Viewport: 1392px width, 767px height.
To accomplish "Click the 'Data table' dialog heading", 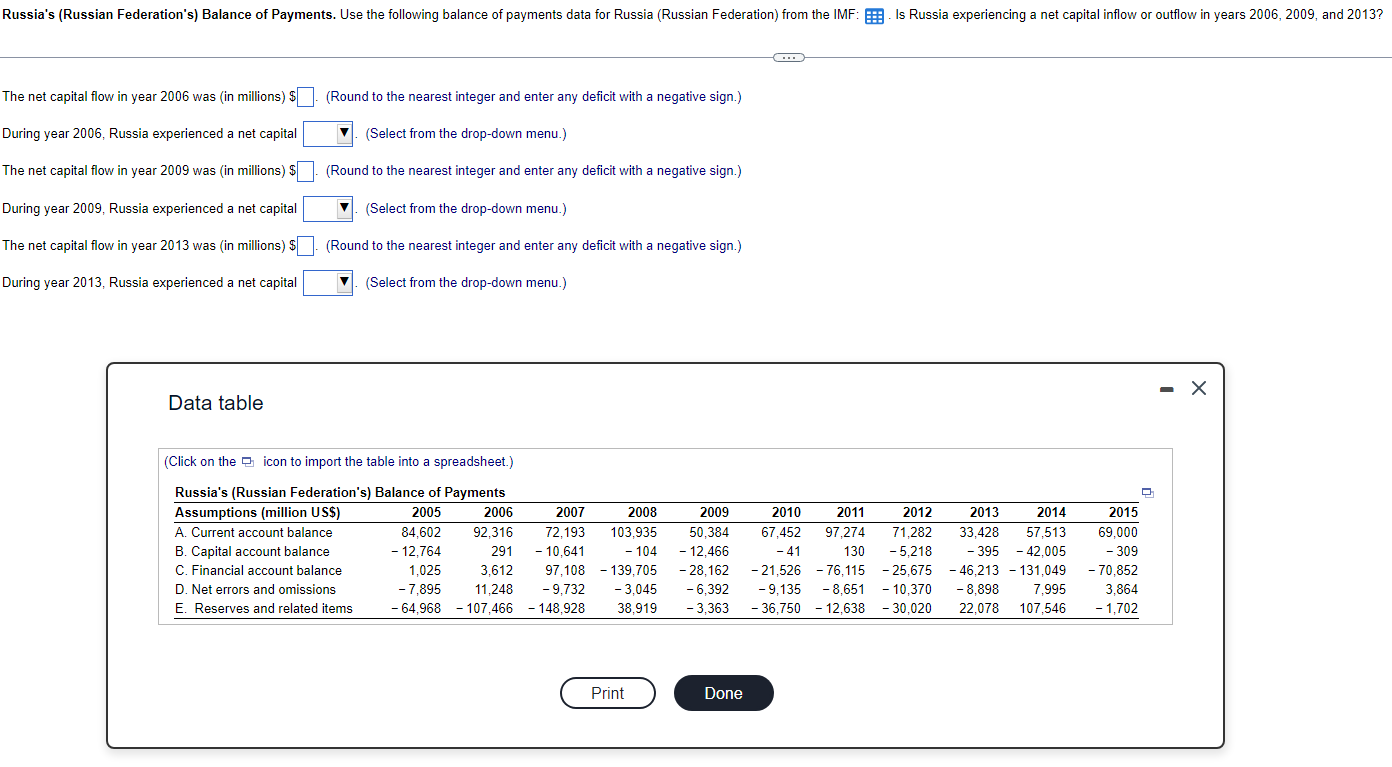I will pyautogui.click(x=216, y=403).
